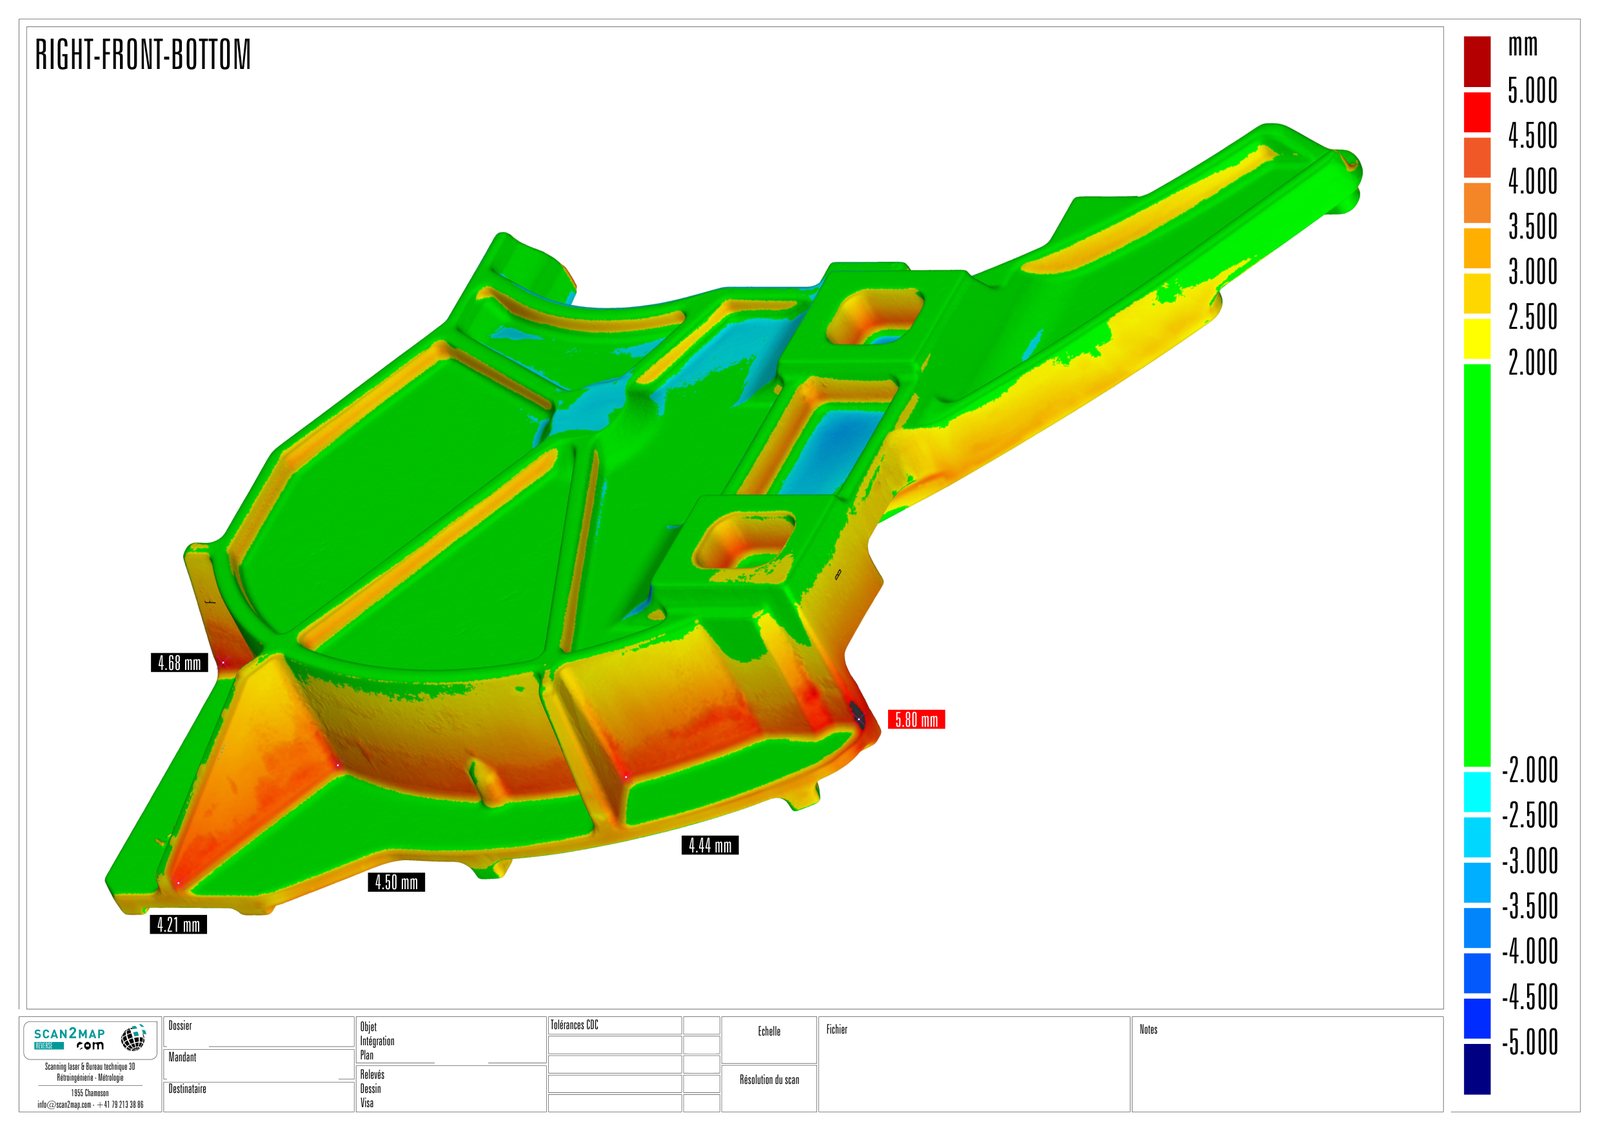
Task: Click the SCAN2MAP globe logo icon
Action: click(x=133, y=1038)
